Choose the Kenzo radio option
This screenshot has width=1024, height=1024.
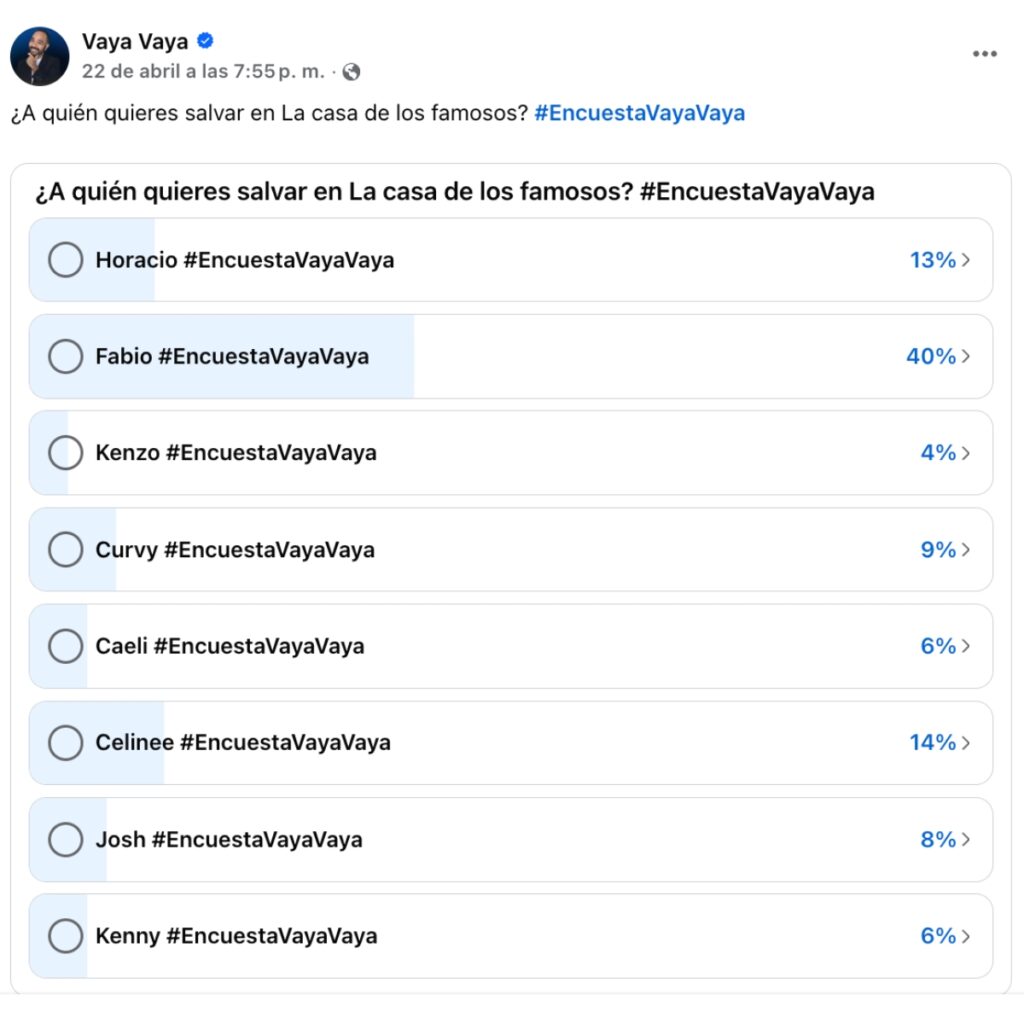click(65, 453)
